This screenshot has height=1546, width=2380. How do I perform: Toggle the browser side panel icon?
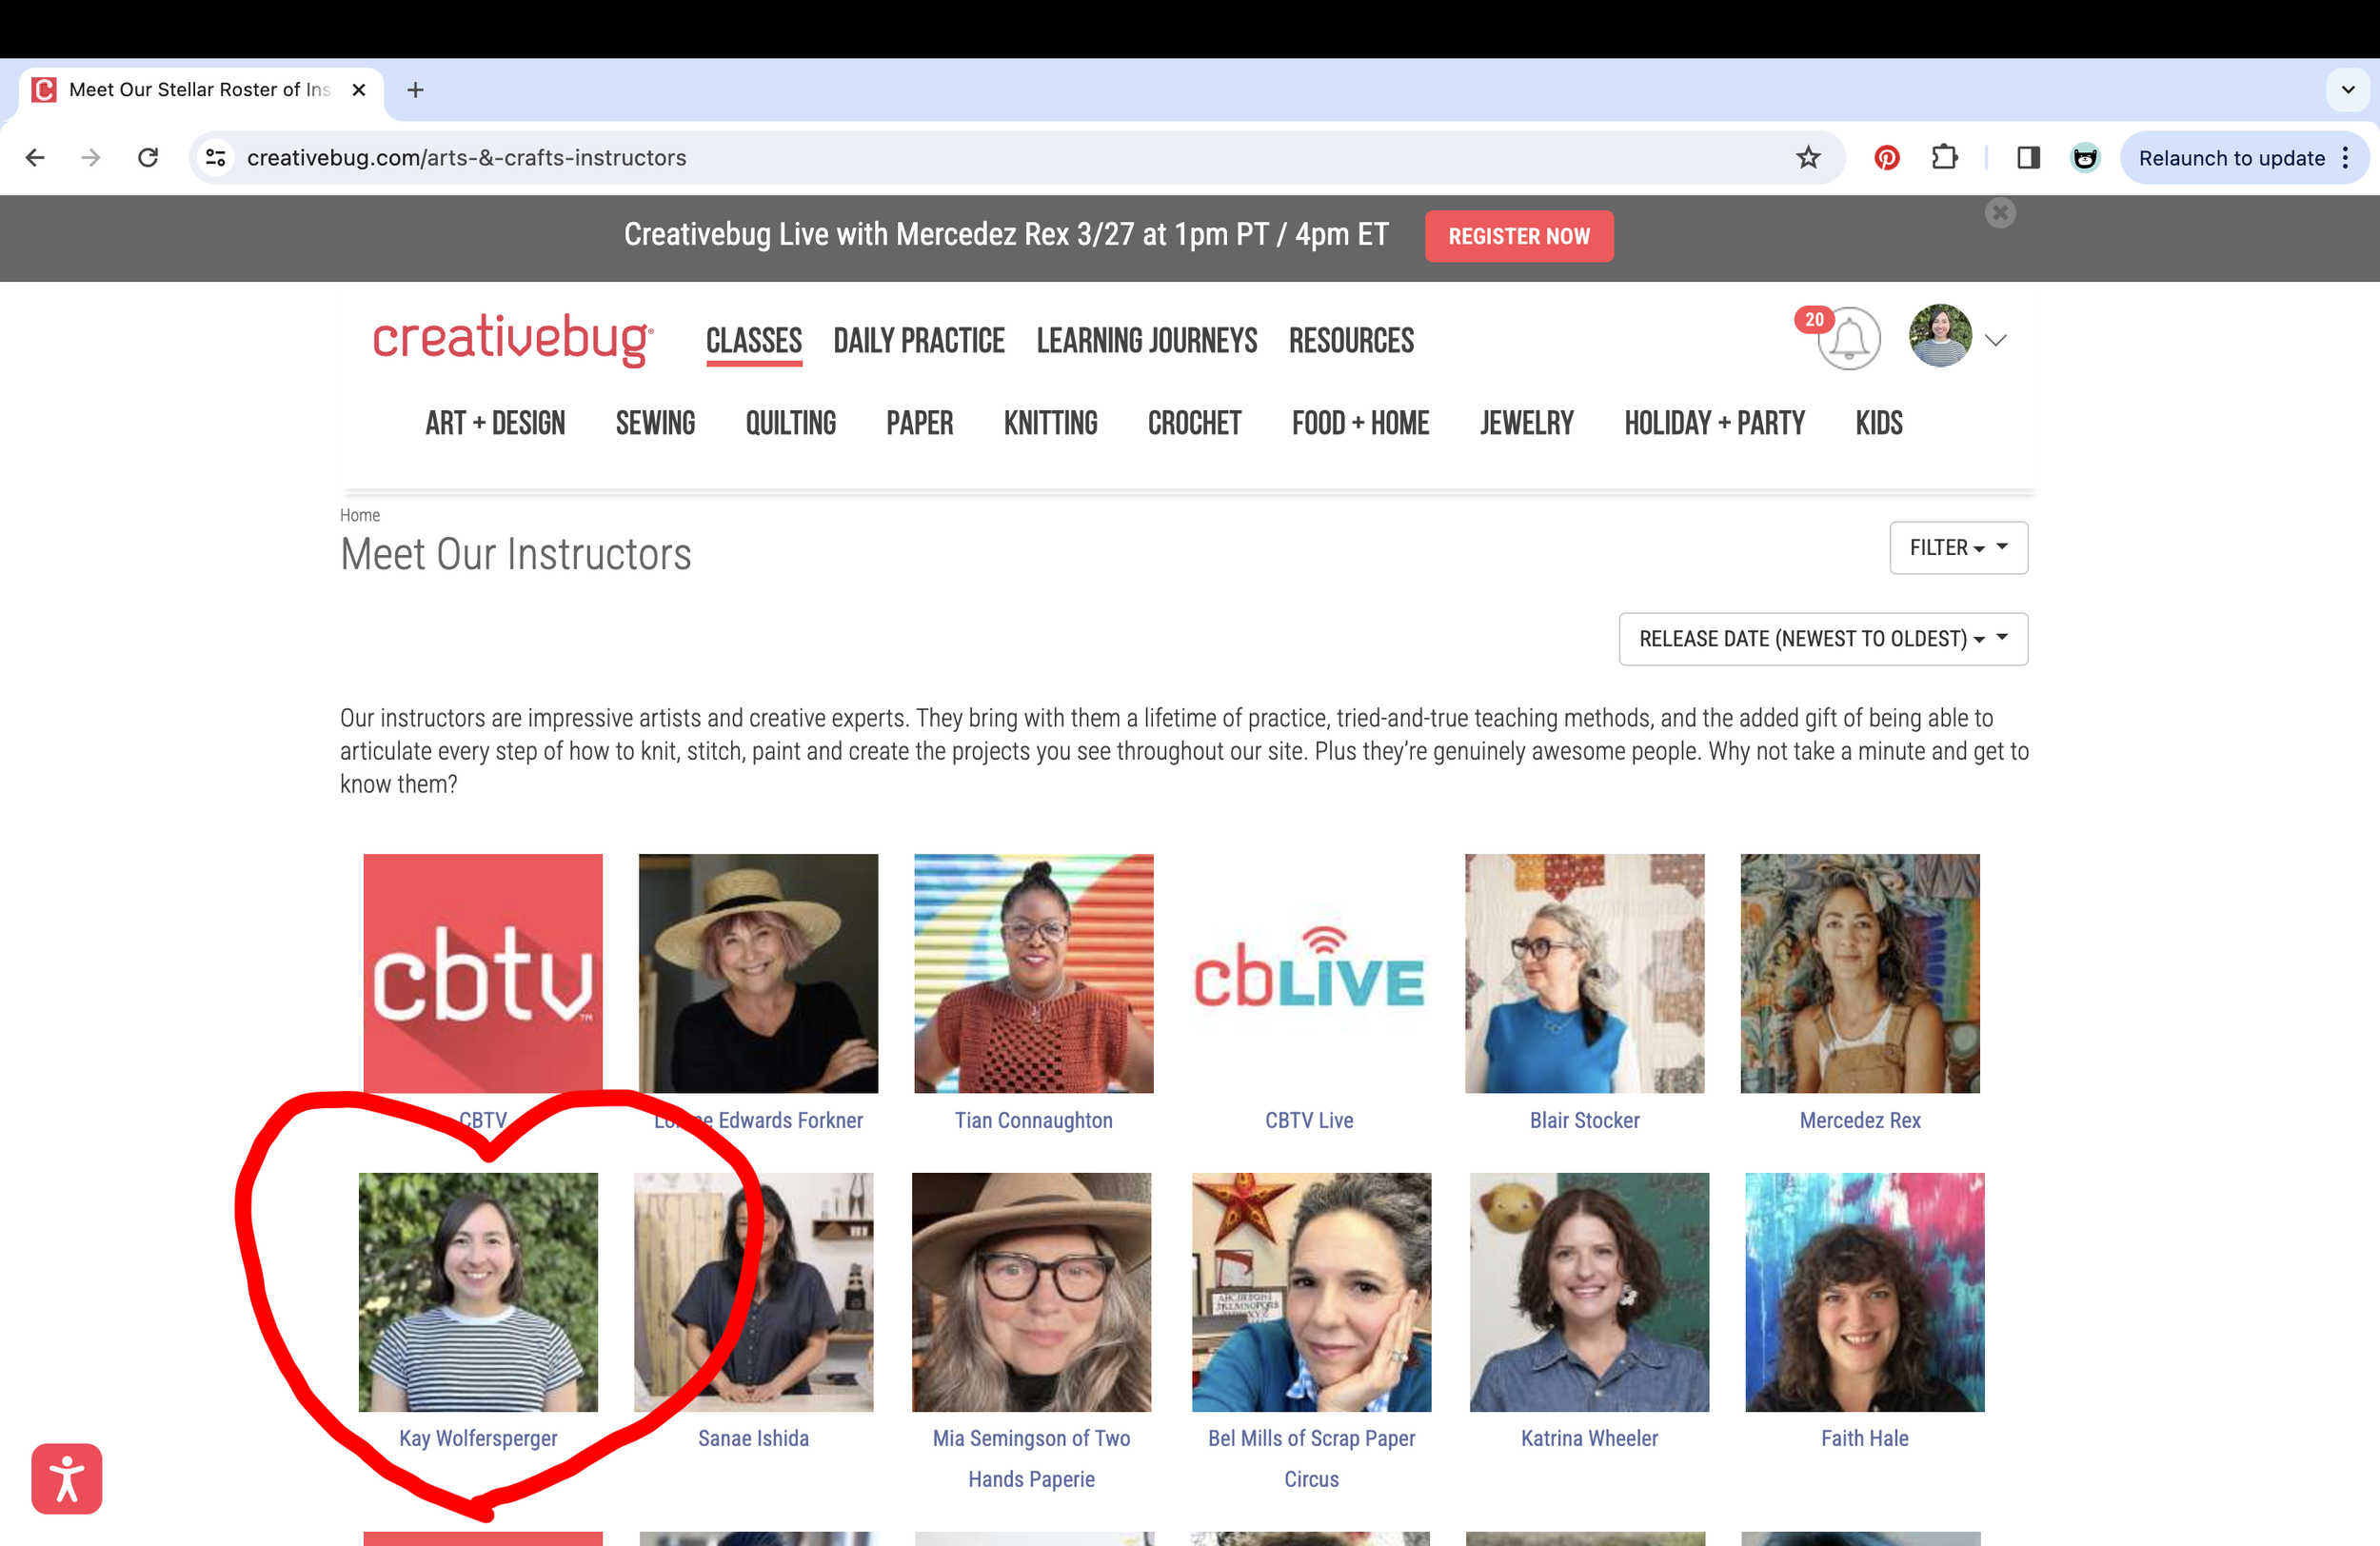click(2028, 158)
